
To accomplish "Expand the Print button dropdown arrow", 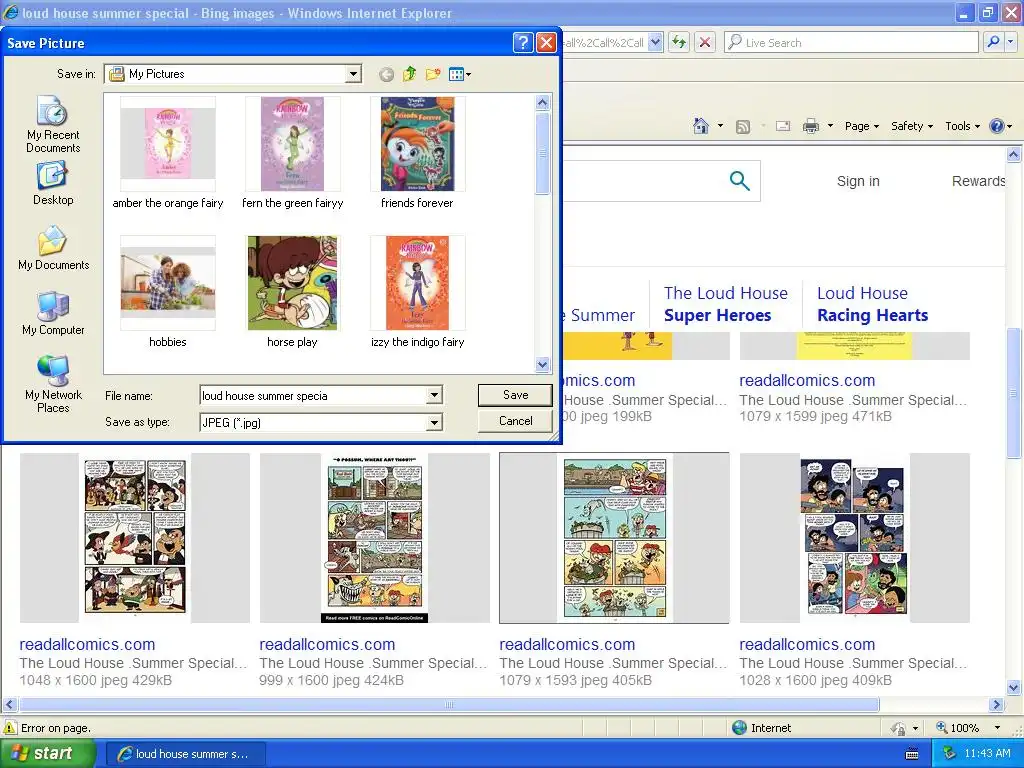I will pos(830,126).
